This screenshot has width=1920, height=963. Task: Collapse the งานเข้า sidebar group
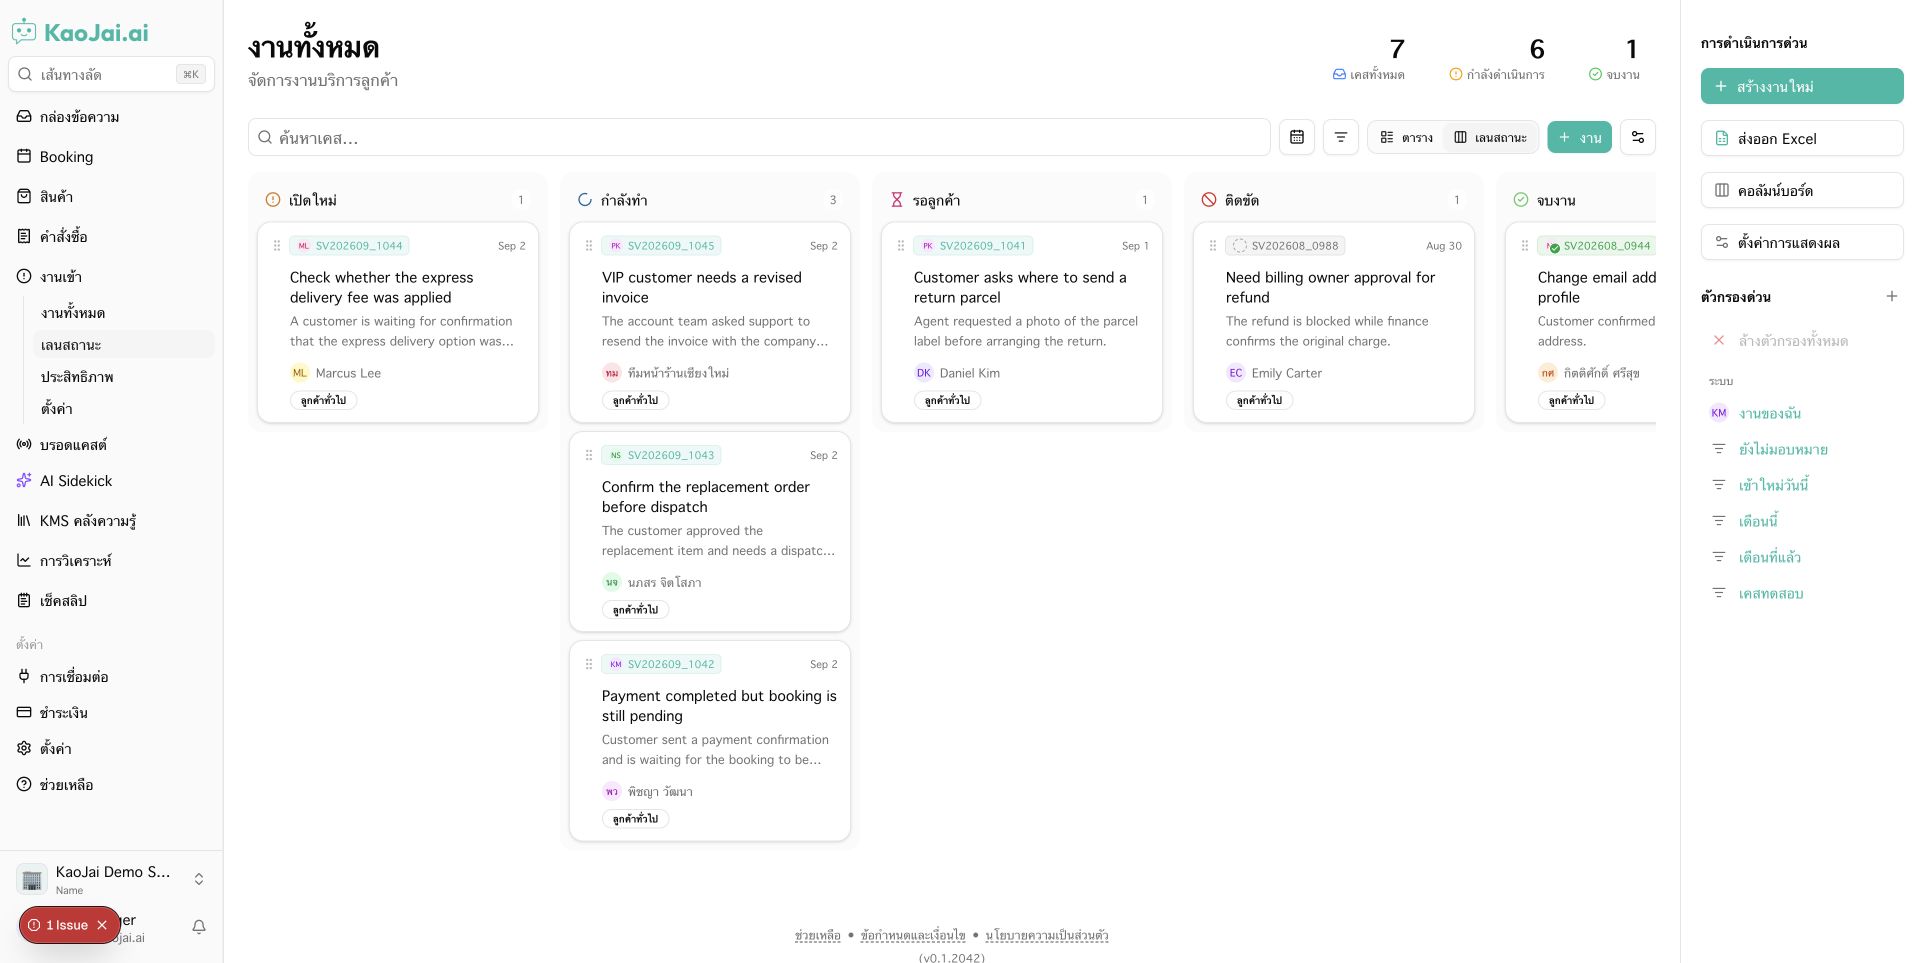(111, 277)
